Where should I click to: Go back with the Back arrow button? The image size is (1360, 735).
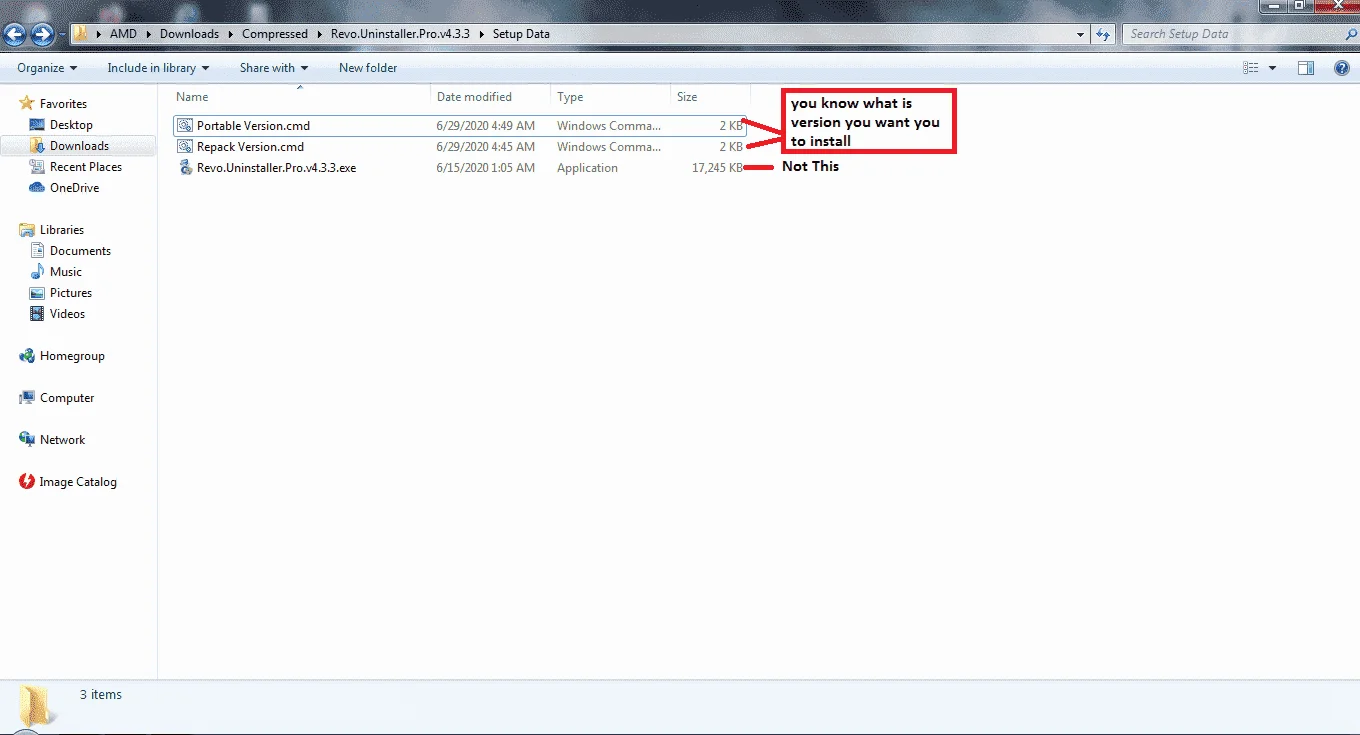coord(15,35)
